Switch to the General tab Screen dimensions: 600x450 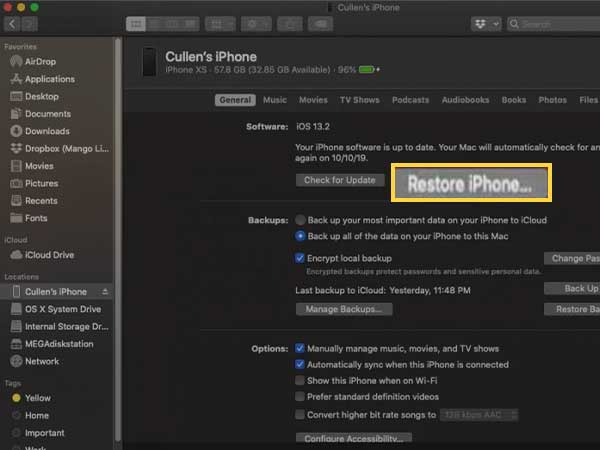coord(235,100)
